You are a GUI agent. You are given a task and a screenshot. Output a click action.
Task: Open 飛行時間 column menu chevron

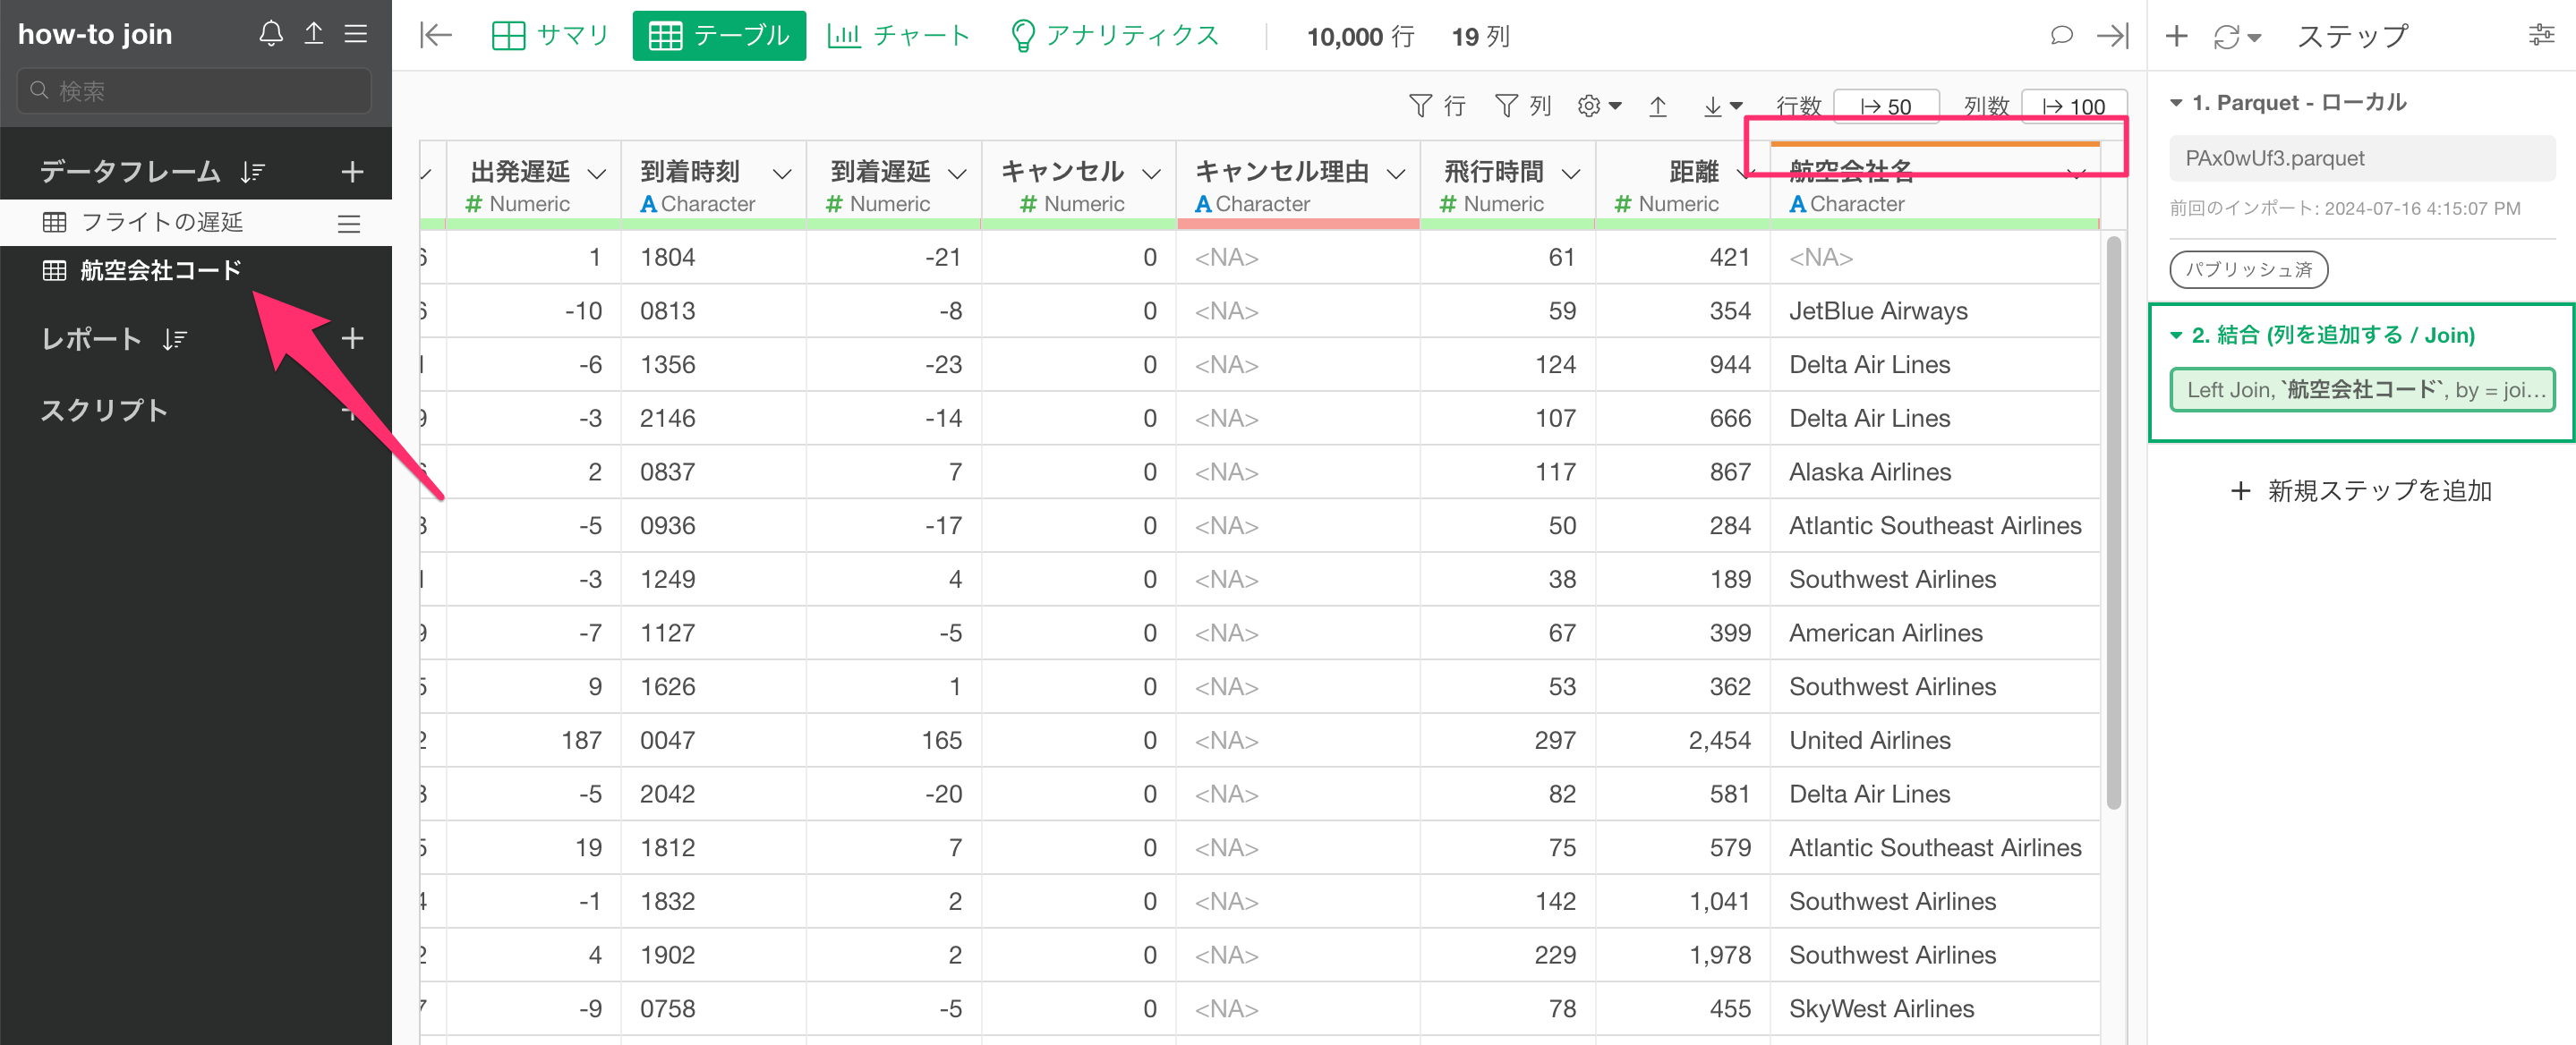pyautogui.click(x=1571, y=174)
